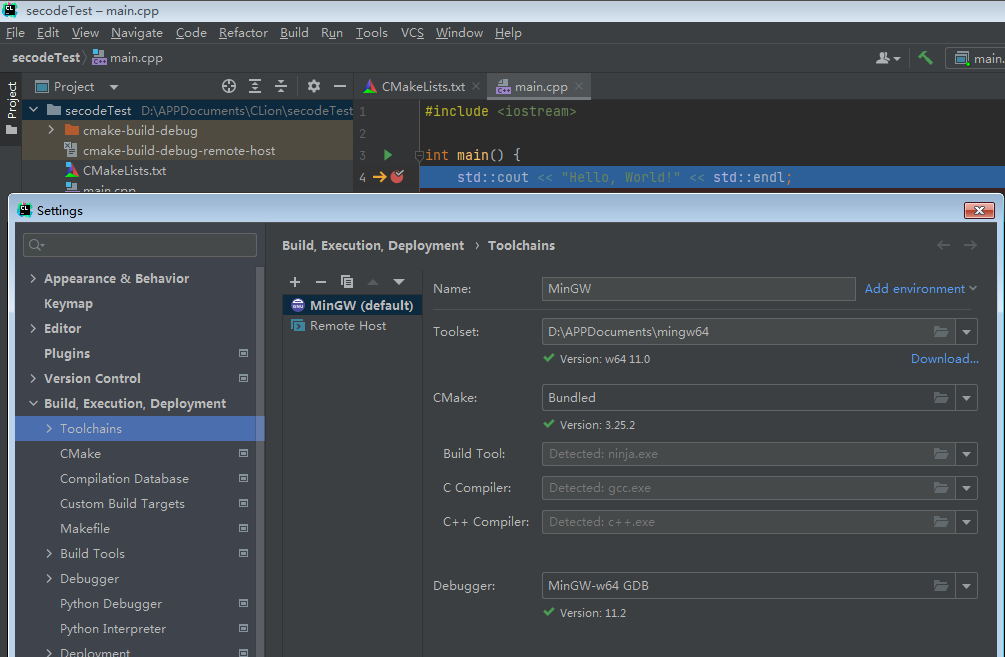Open the Toolset dropdown arrow
Image resolution: width=1005 pixels, height=657 pixels.
pyautogui.click(x=966, y=332)
